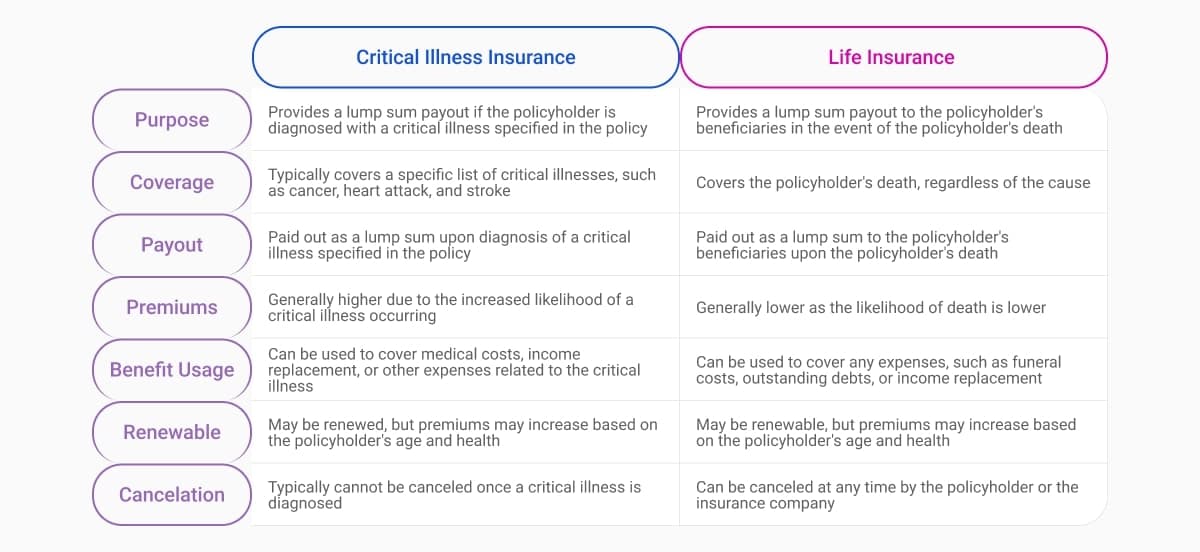Image resolution: width=1200 pixels, height=552 pixels.
Task: Click 'May be renewed' critical illness text
Action: click(x=462, y=432)
